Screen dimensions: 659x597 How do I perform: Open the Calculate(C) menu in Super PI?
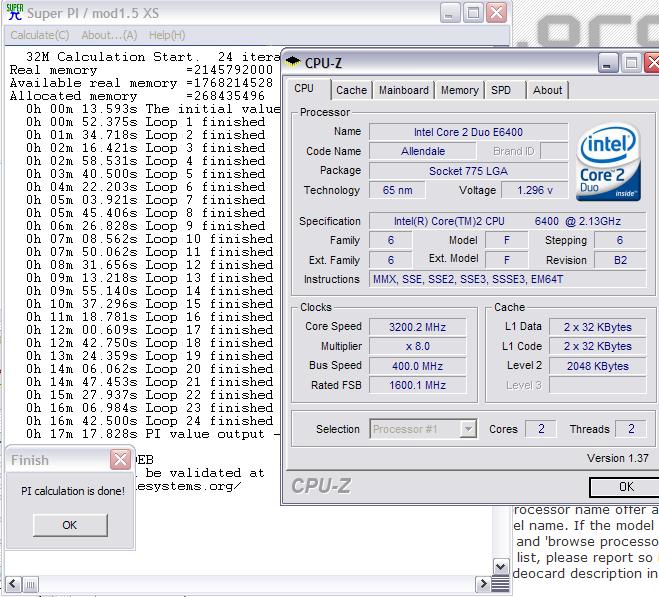(x=40, y=35)
